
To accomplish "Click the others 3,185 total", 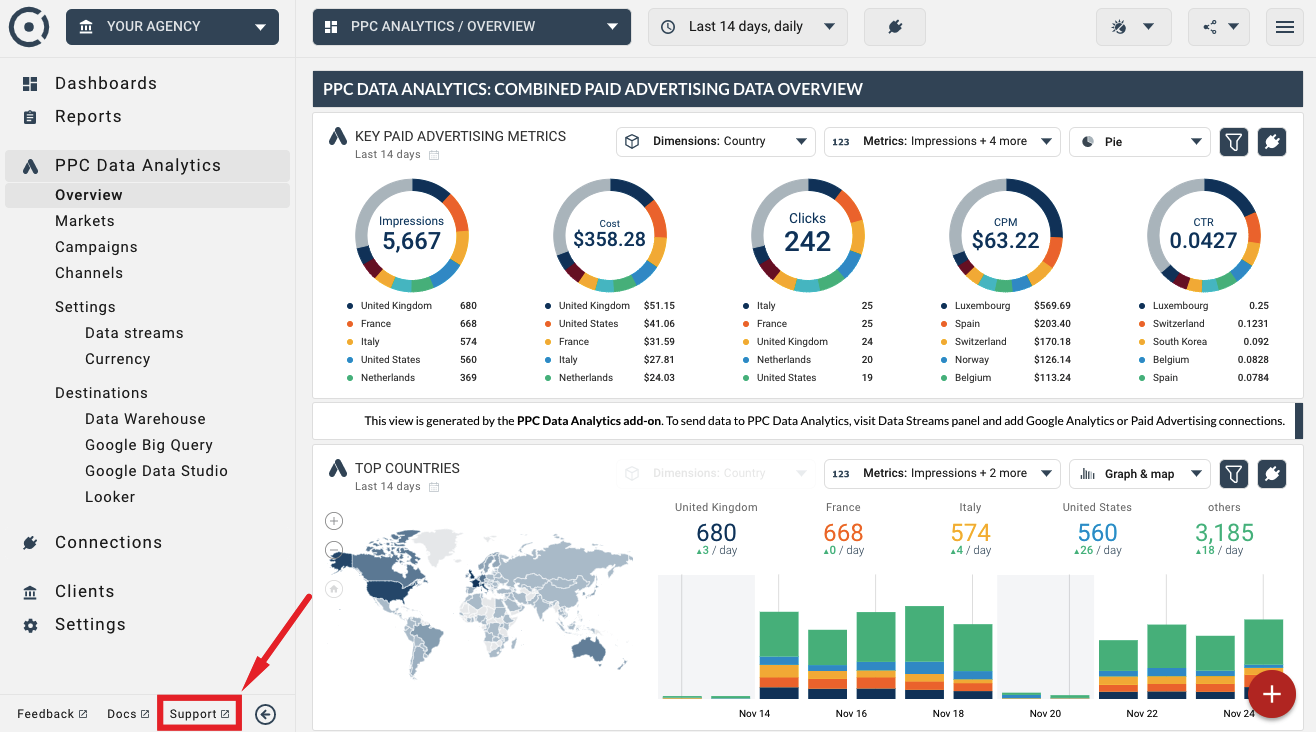I will tap(1224, 533).
